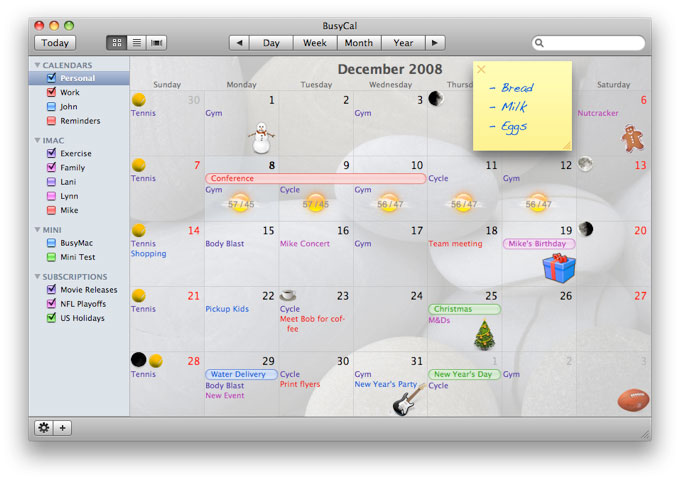Select the Team meeting event

(455, 244)
